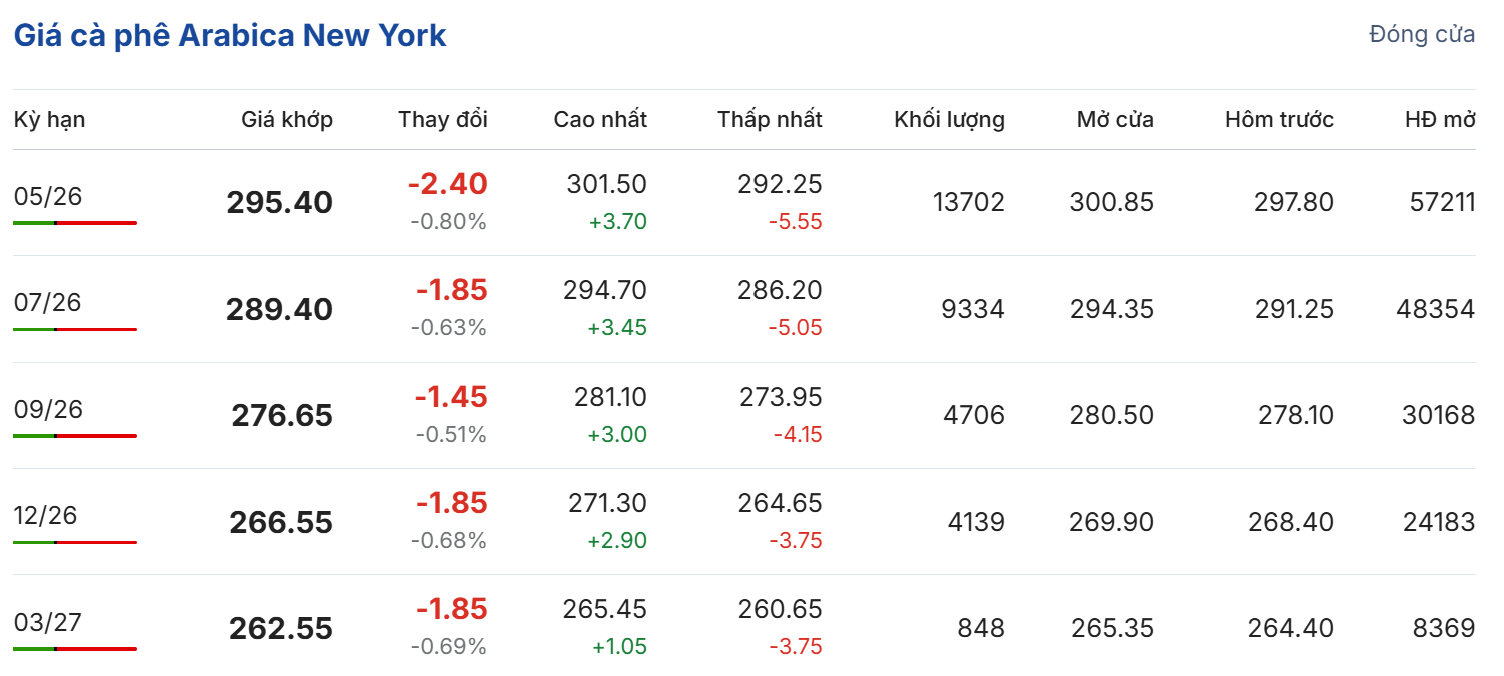Open the 05/26 contract term

(48, 196)
